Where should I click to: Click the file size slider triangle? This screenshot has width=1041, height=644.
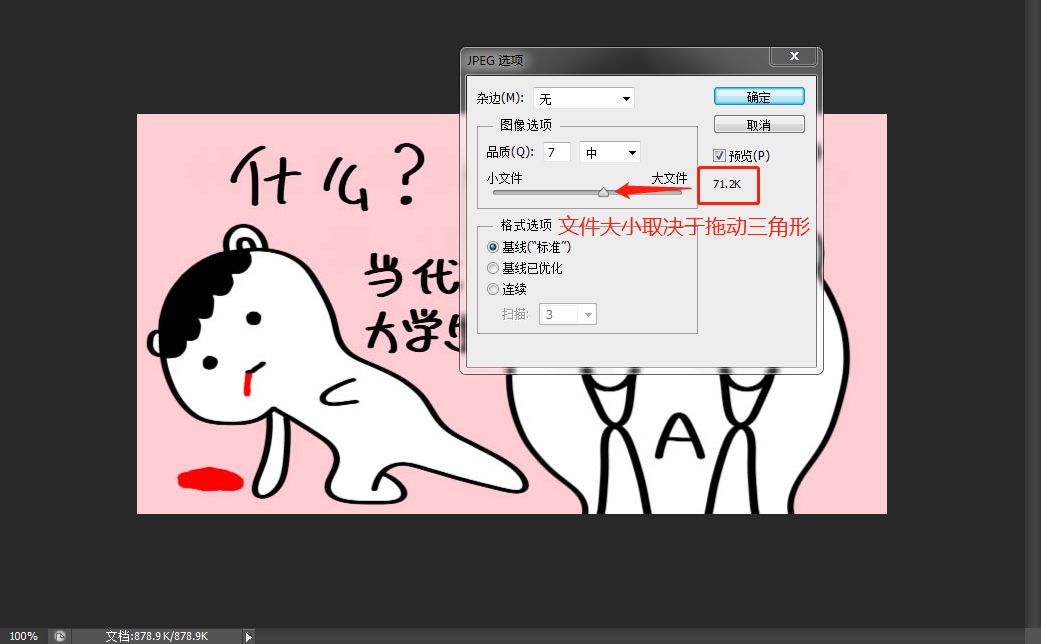604,192
